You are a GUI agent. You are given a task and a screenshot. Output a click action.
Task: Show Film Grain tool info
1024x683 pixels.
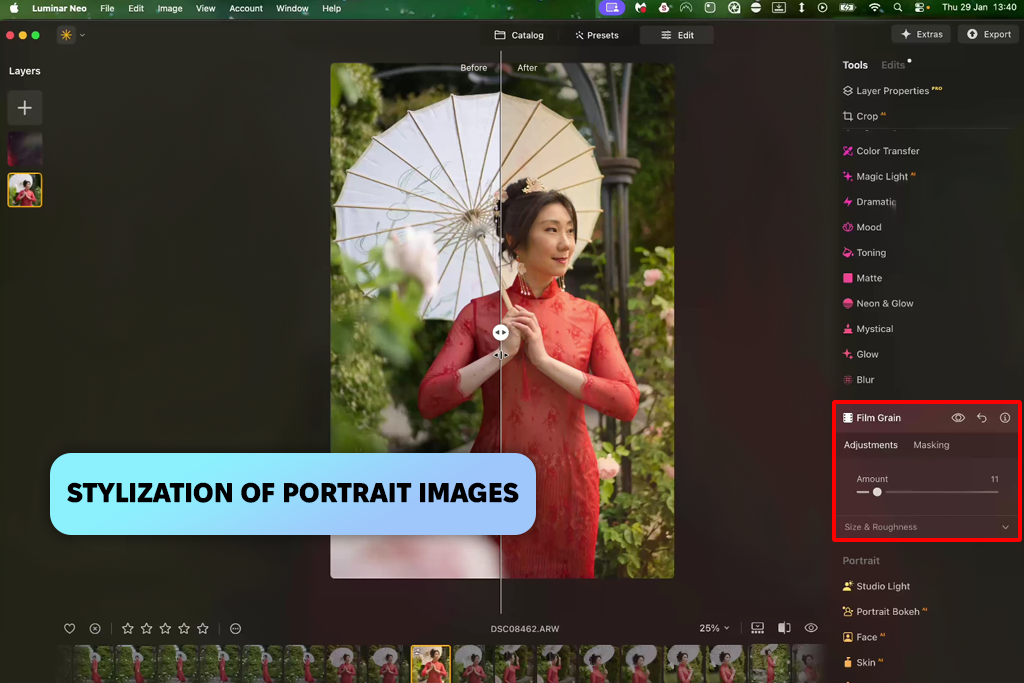1005,418
